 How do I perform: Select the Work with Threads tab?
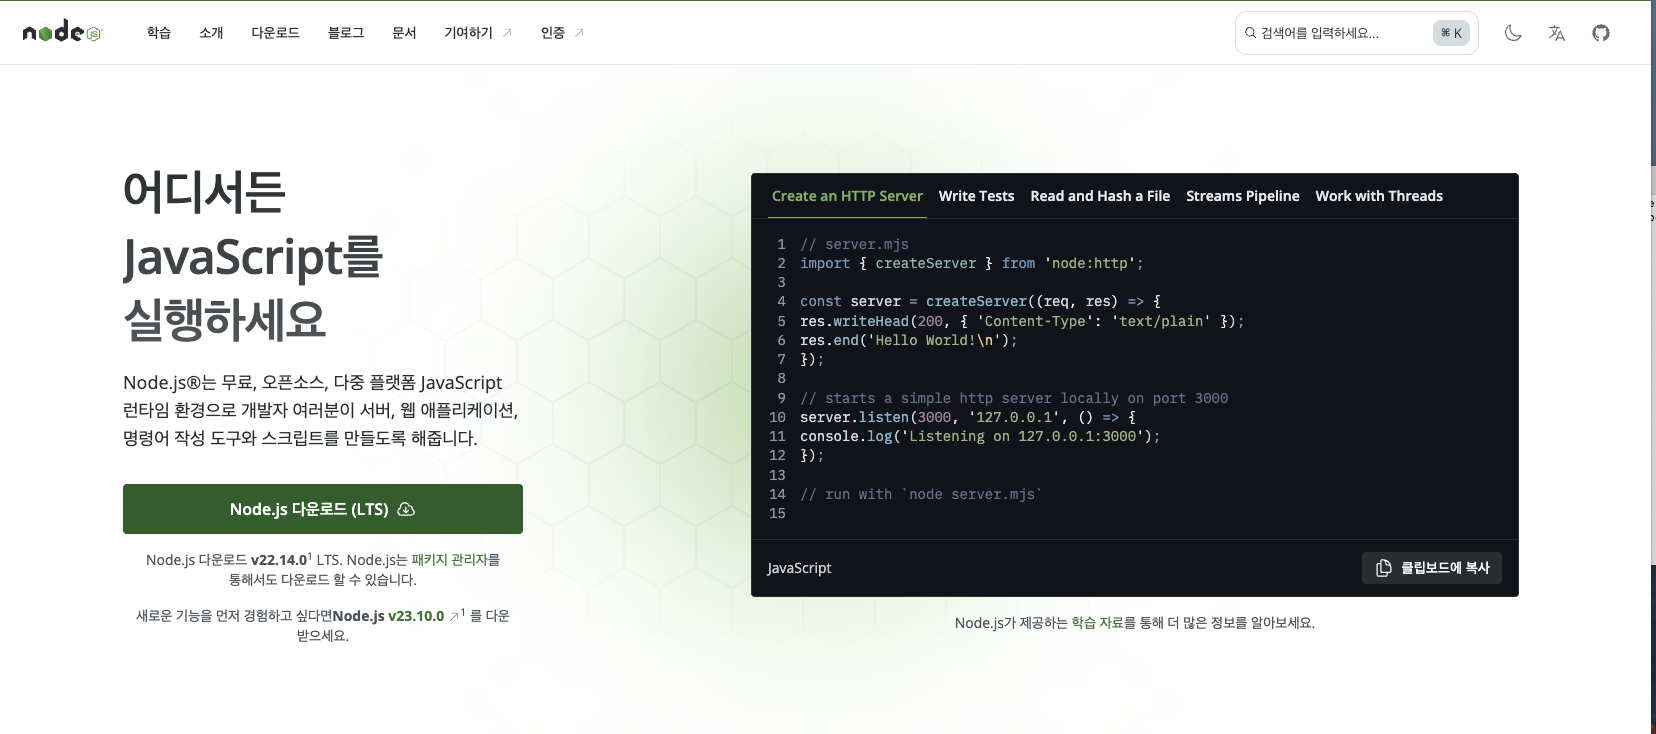pos(1379,196)
